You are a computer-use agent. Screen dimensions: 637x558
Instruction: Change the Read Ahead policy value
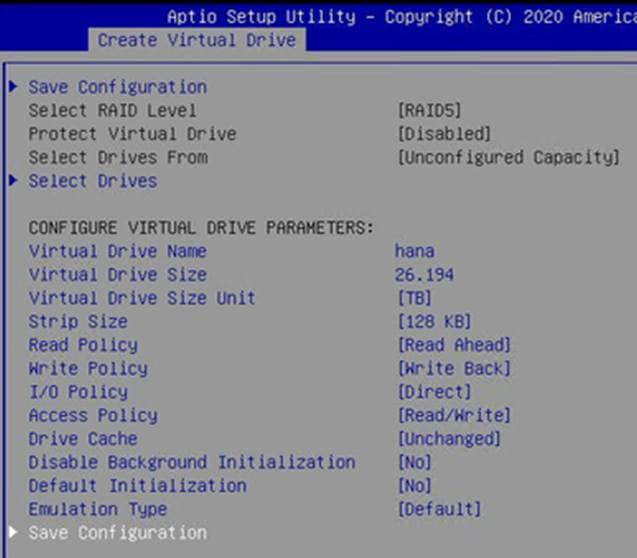tap(454, 345)
